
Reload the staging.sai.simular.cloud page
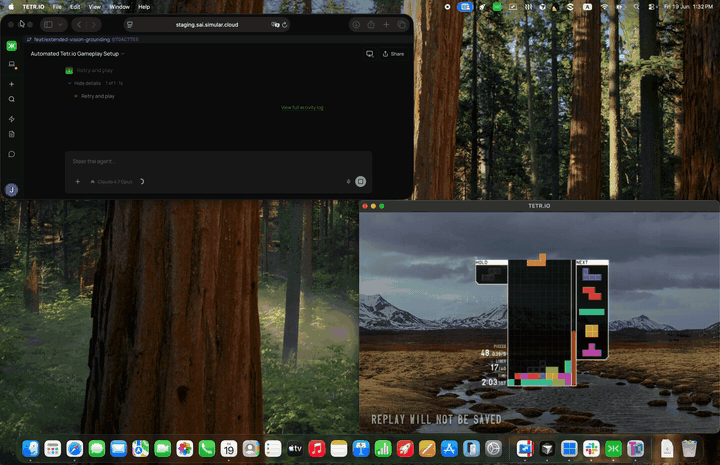tap(285, 25)
